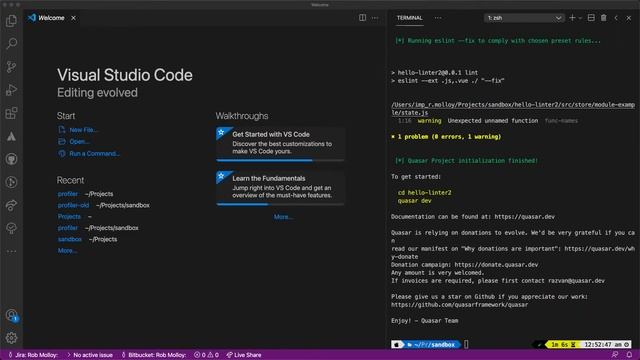Screen dimensions: 640x360
Task: Show additional hidden activity bar views
Action: click(x=11, y=251)
